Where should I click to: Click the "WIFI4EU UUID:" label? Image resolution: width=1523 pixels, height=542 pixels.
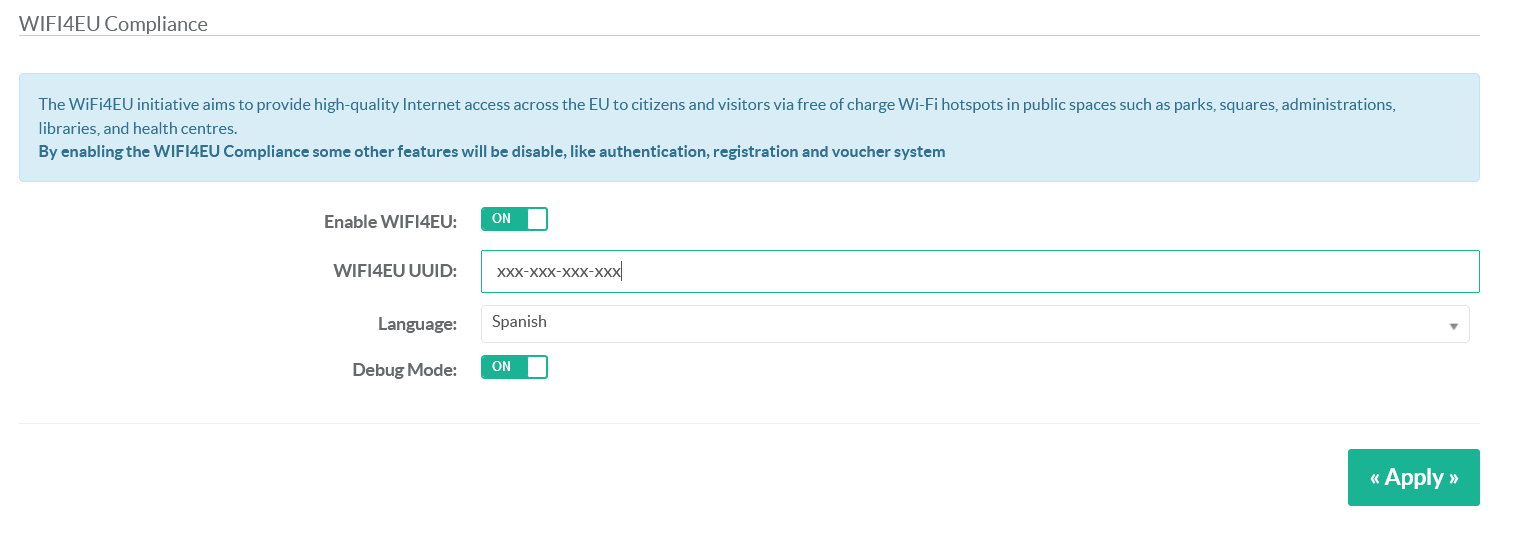[x=394, y=271]
